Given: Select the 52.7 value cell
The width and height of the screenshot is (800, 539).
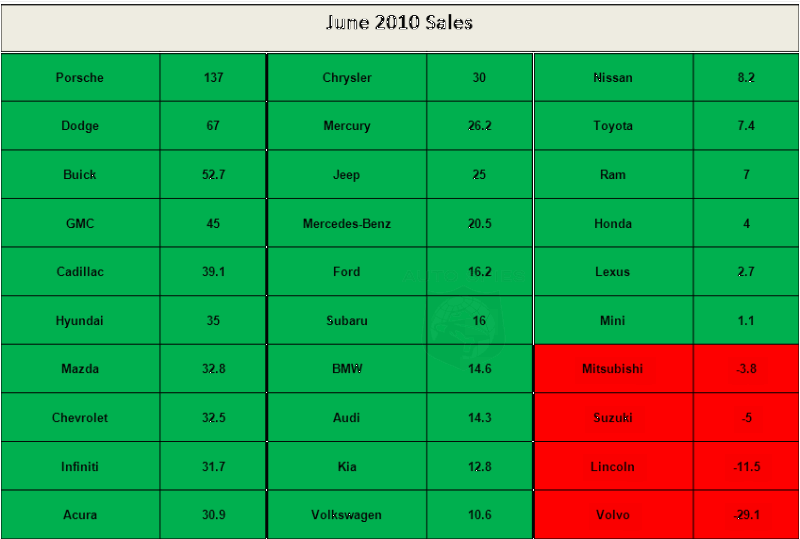Looking at the screenshot, I should [x=213, y=175].
